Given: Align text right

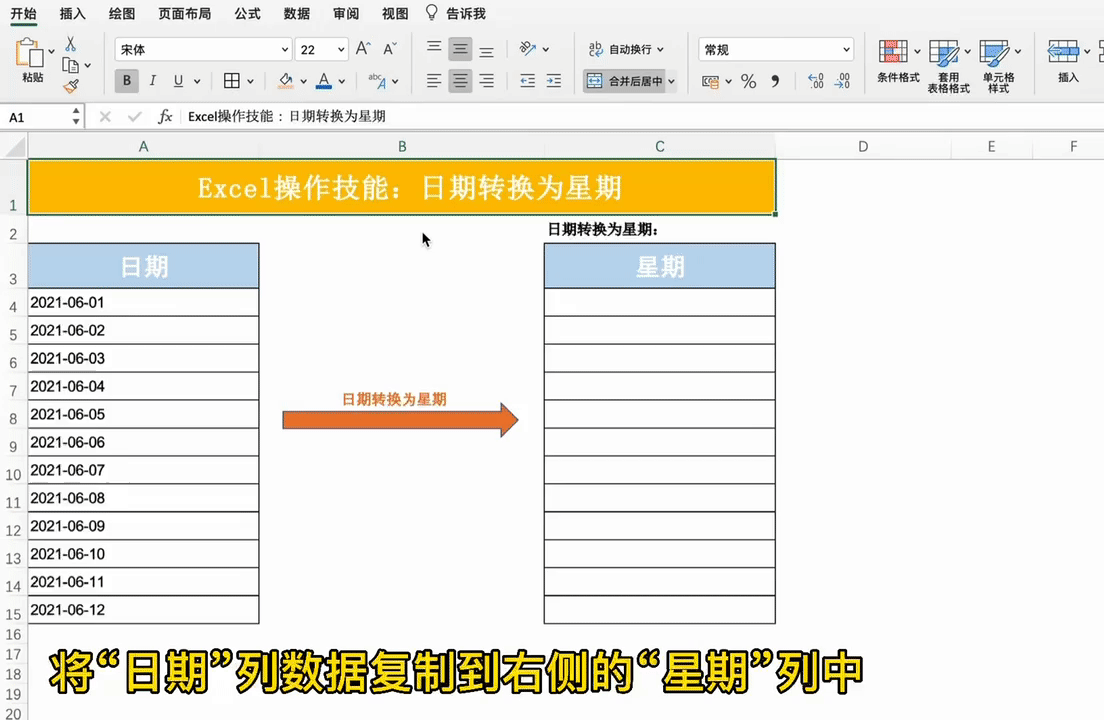Looking at the screenshot, I should [x=486, y=81].
